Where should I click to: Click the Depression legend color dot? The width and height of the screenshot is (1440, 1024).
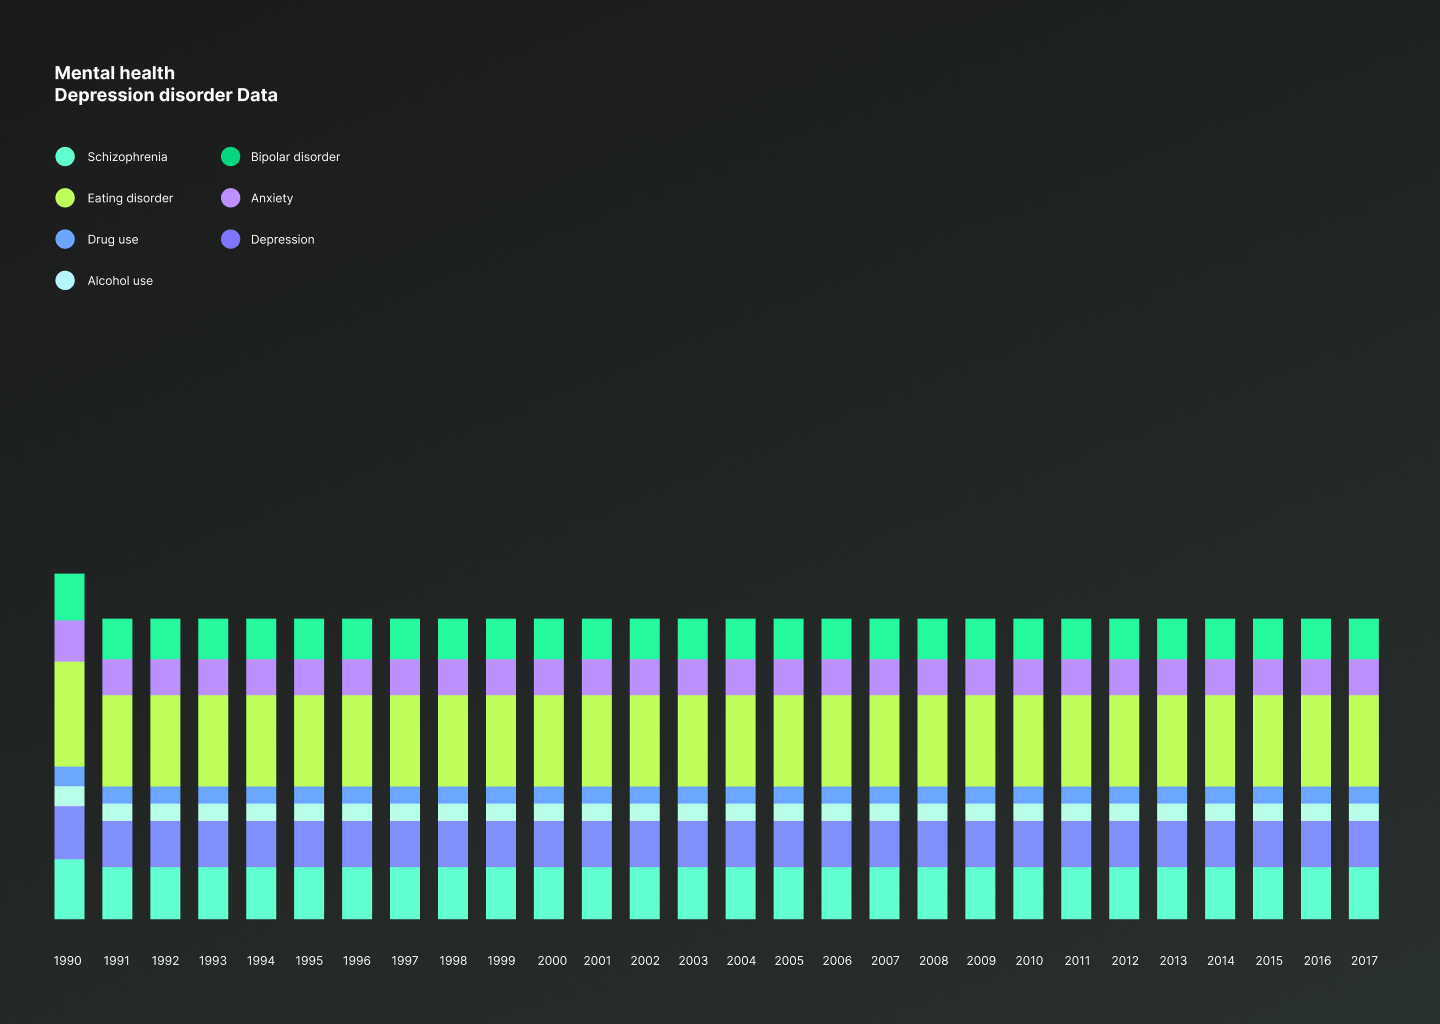click(230, 239)
